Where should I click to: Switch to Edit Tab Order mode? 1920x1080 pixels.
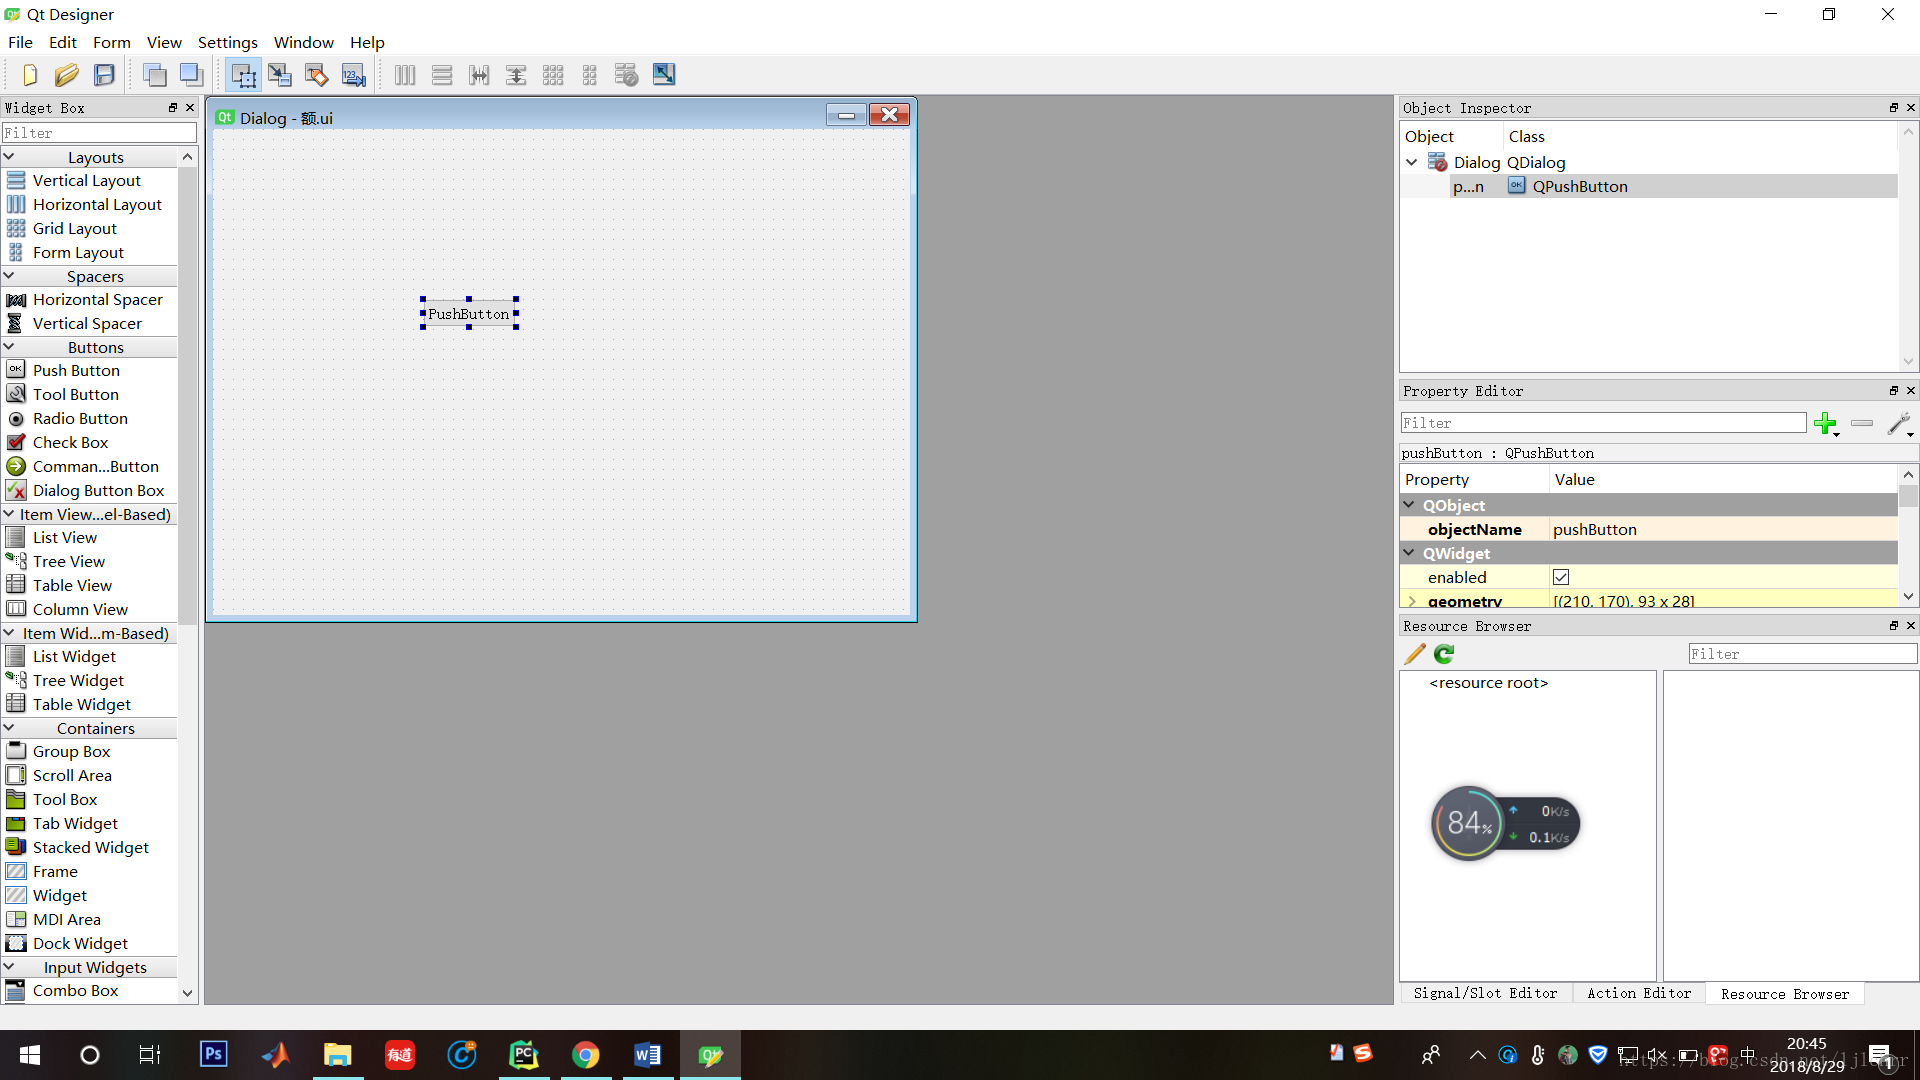coord(354,75)
